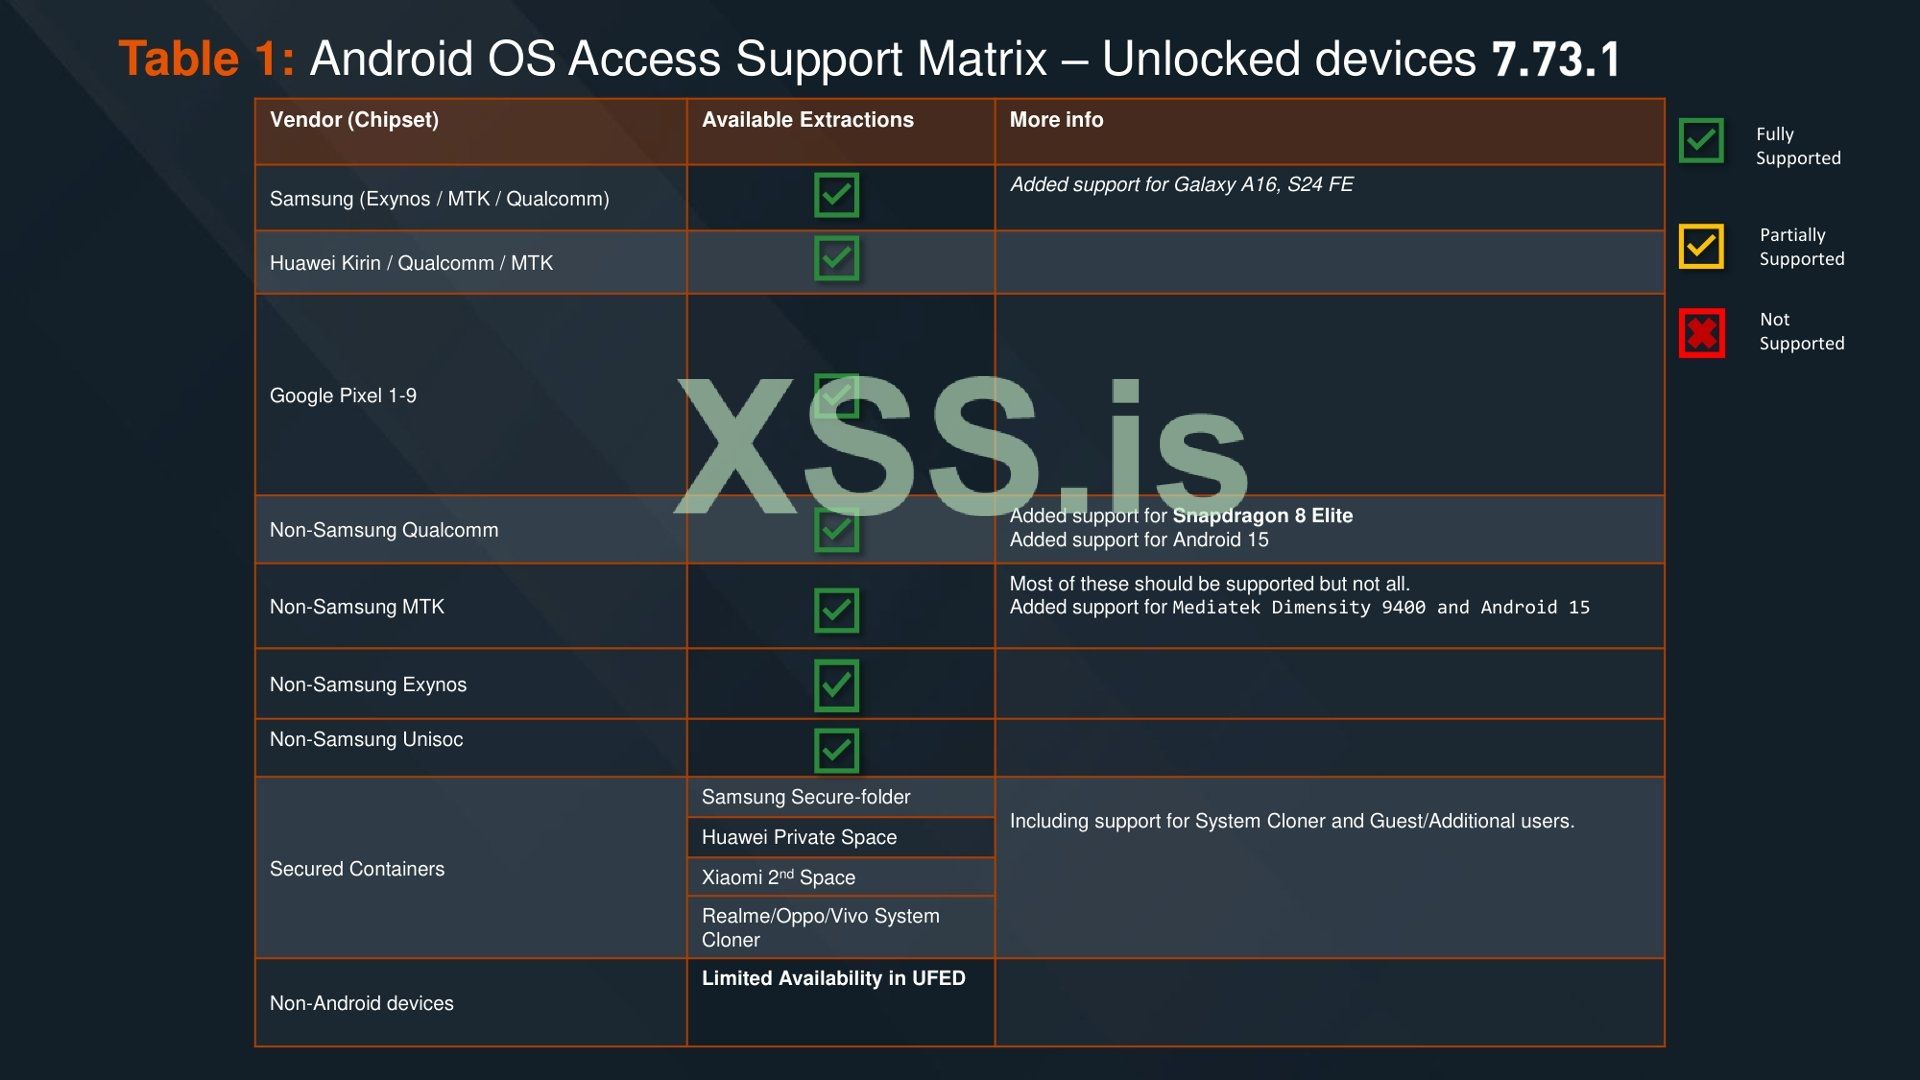This screenshot has width=1920, height=1080.
Task: Select the Samsung Secure-folder cell
Action: pyautogui.click(x=806, y=797)
